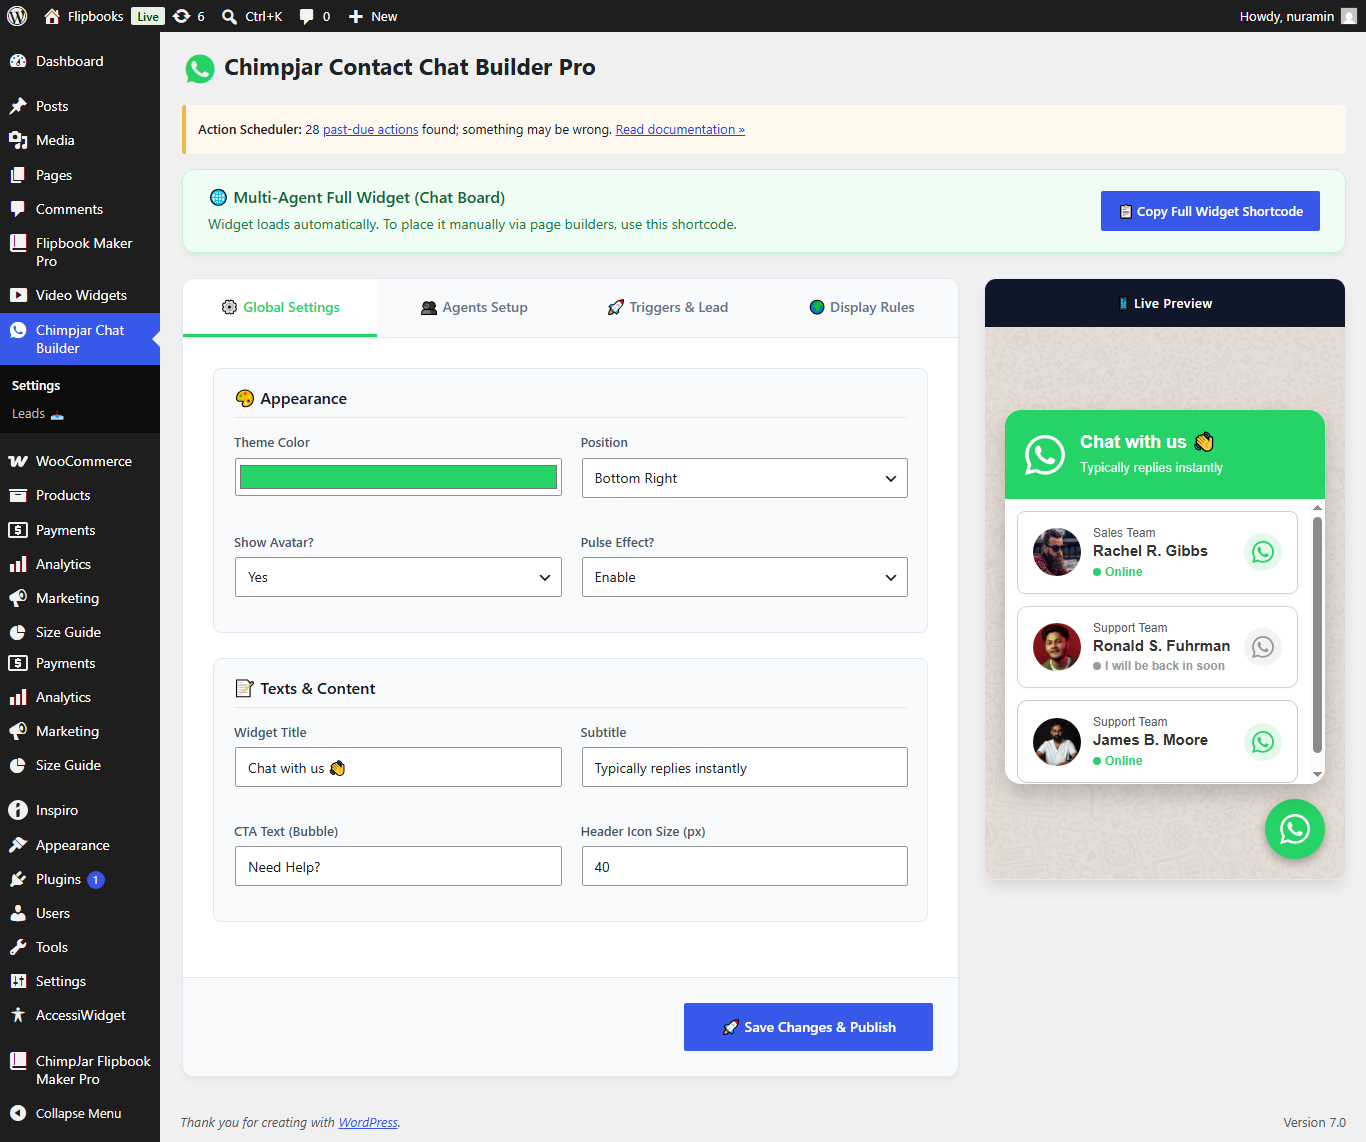Image resolution: width=1366 pixels, height=1142 pixels.
Task: Open Products in the sidebar
Action: (80, 495)
